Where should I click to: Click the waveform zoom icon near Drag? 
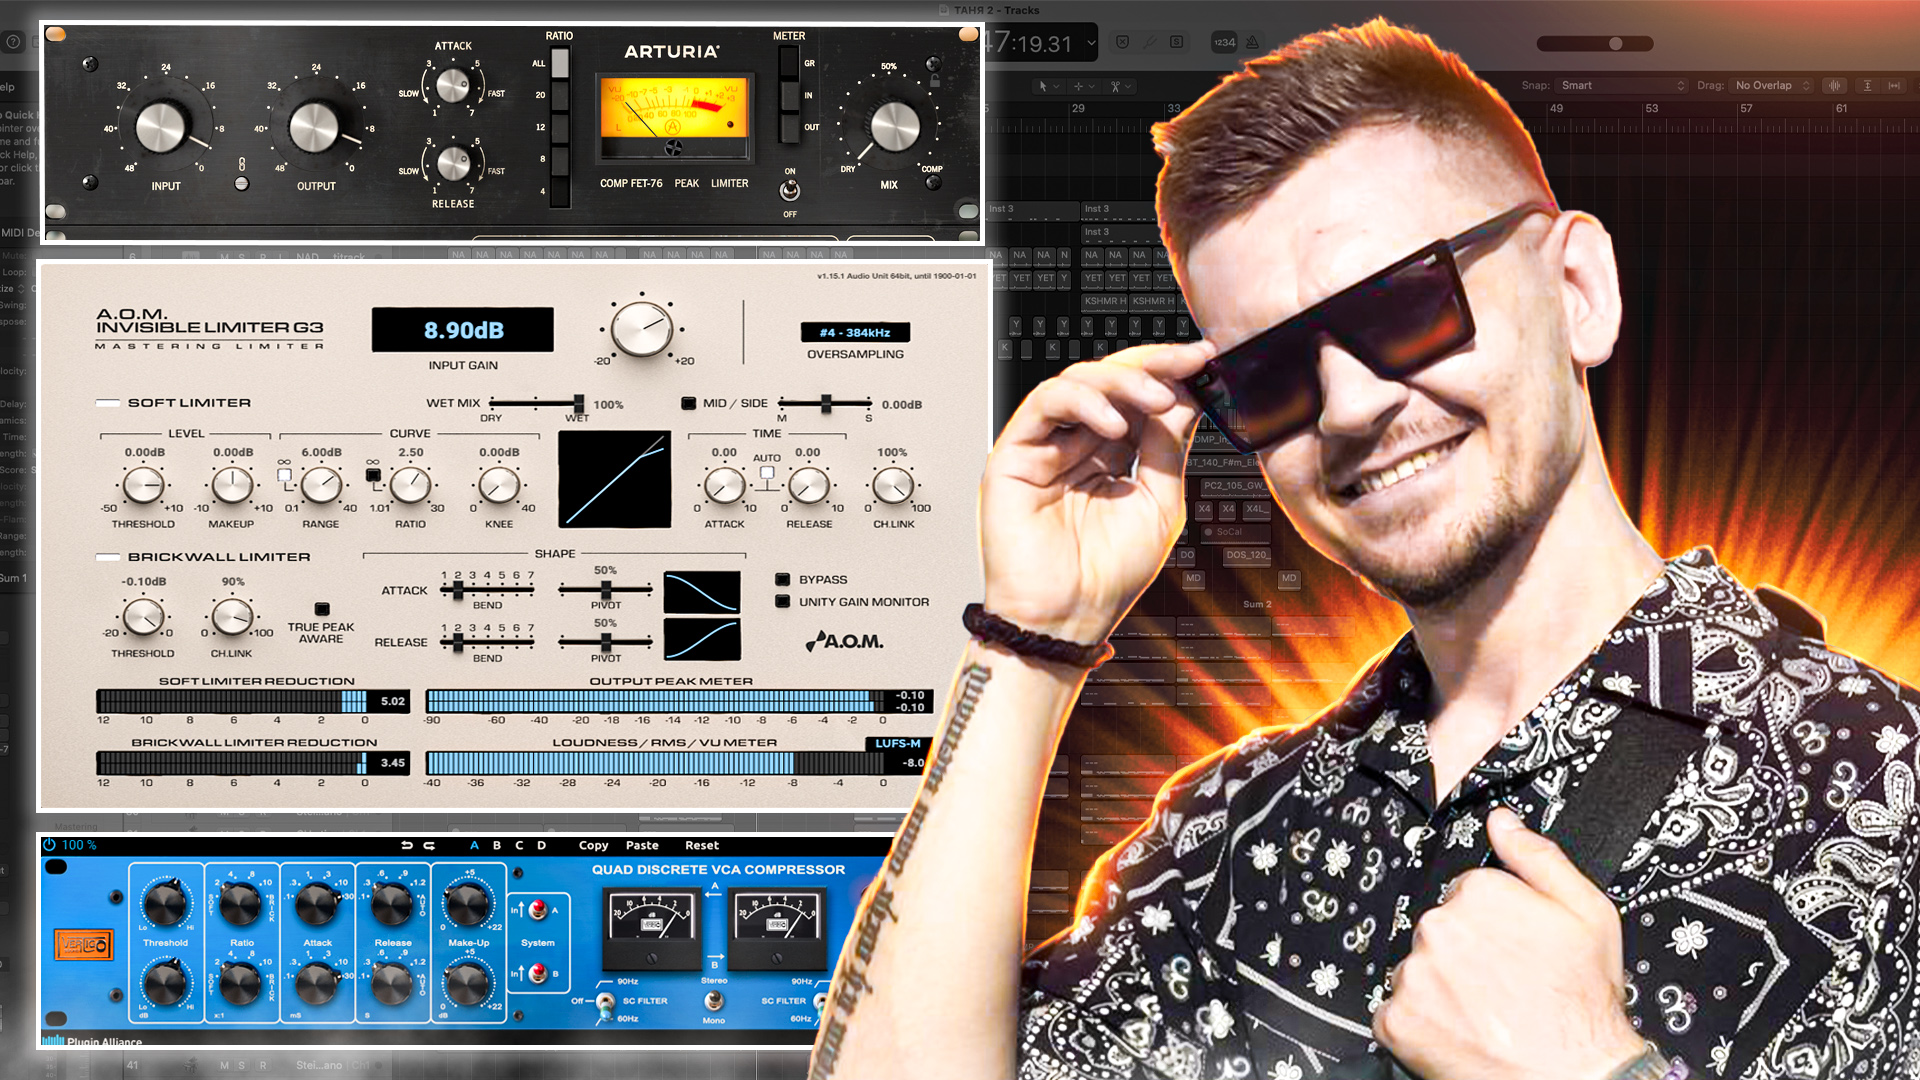pyautogui.click(x=1834, y=86)
